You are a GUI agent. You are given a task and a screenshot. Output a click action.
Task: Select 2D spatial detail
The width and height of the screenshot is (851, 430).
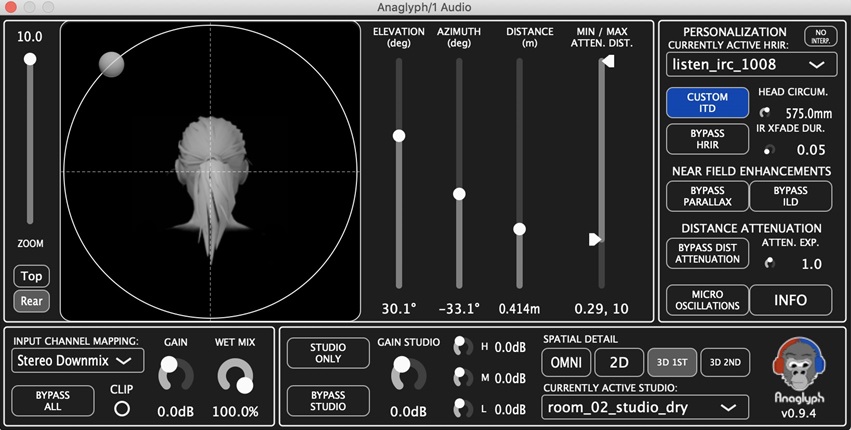(x=619, y=362)
